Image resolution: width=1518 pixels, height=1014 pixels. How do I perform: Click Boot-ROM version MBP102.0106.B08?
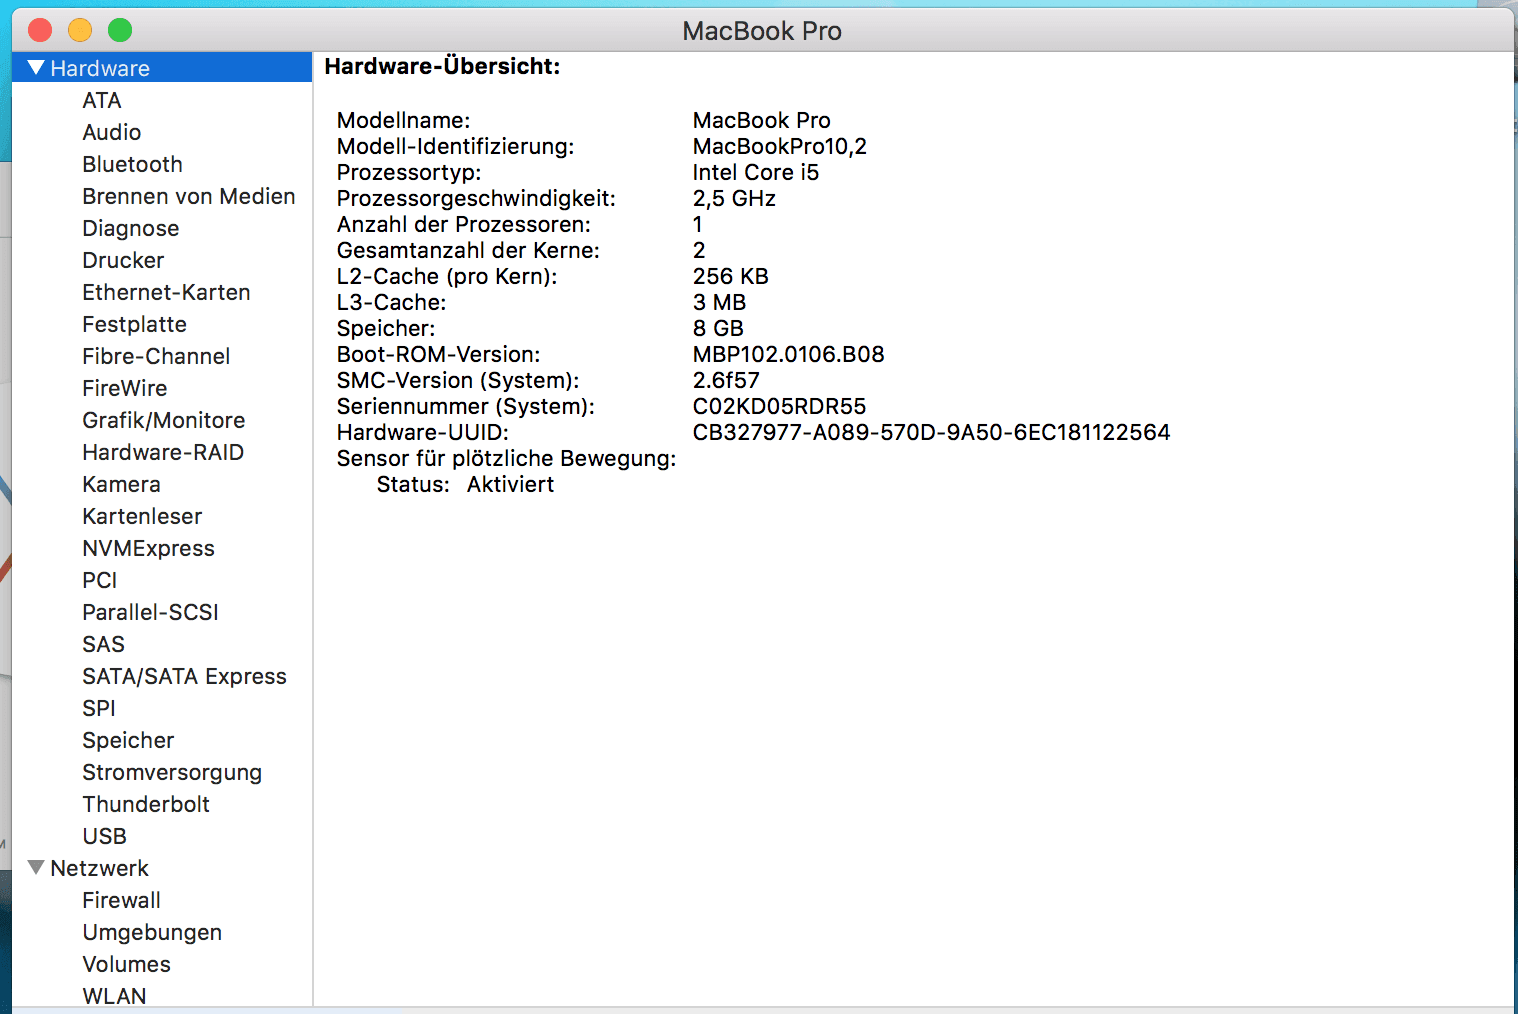coord(788,354)
